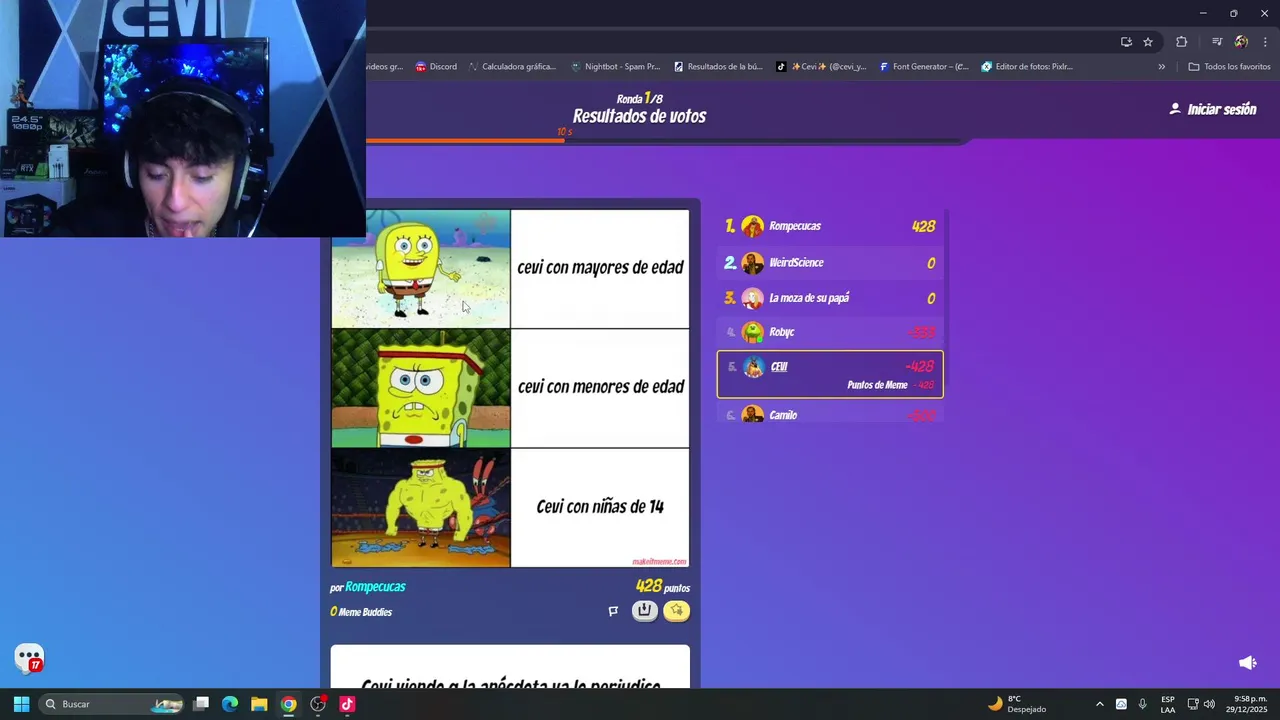The width and height of the screenshot is (1280, 720).
Task: Open the Discord bookmark
Action: [436, 67]
